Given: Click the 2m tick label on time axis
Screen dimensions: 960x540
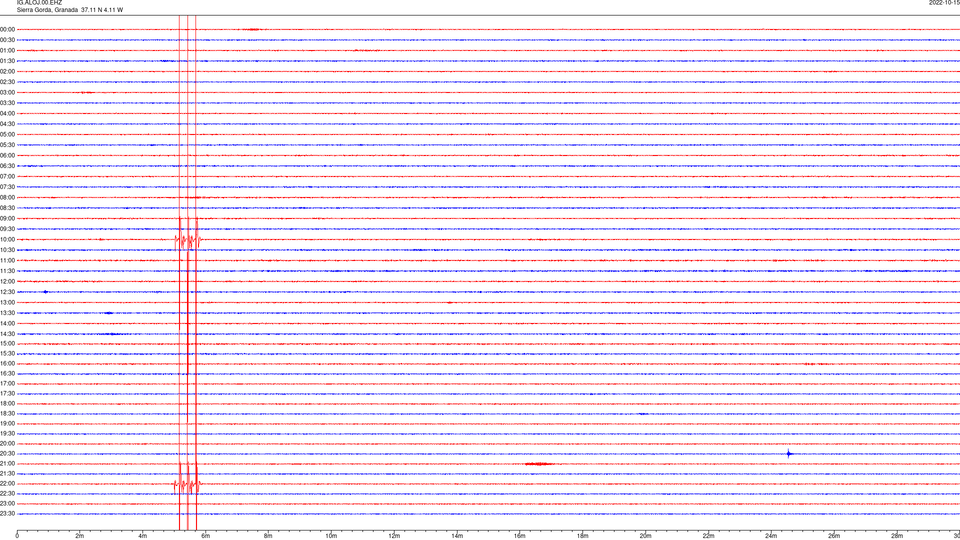Looking at the screenshot, I should [x=80, y=536].
